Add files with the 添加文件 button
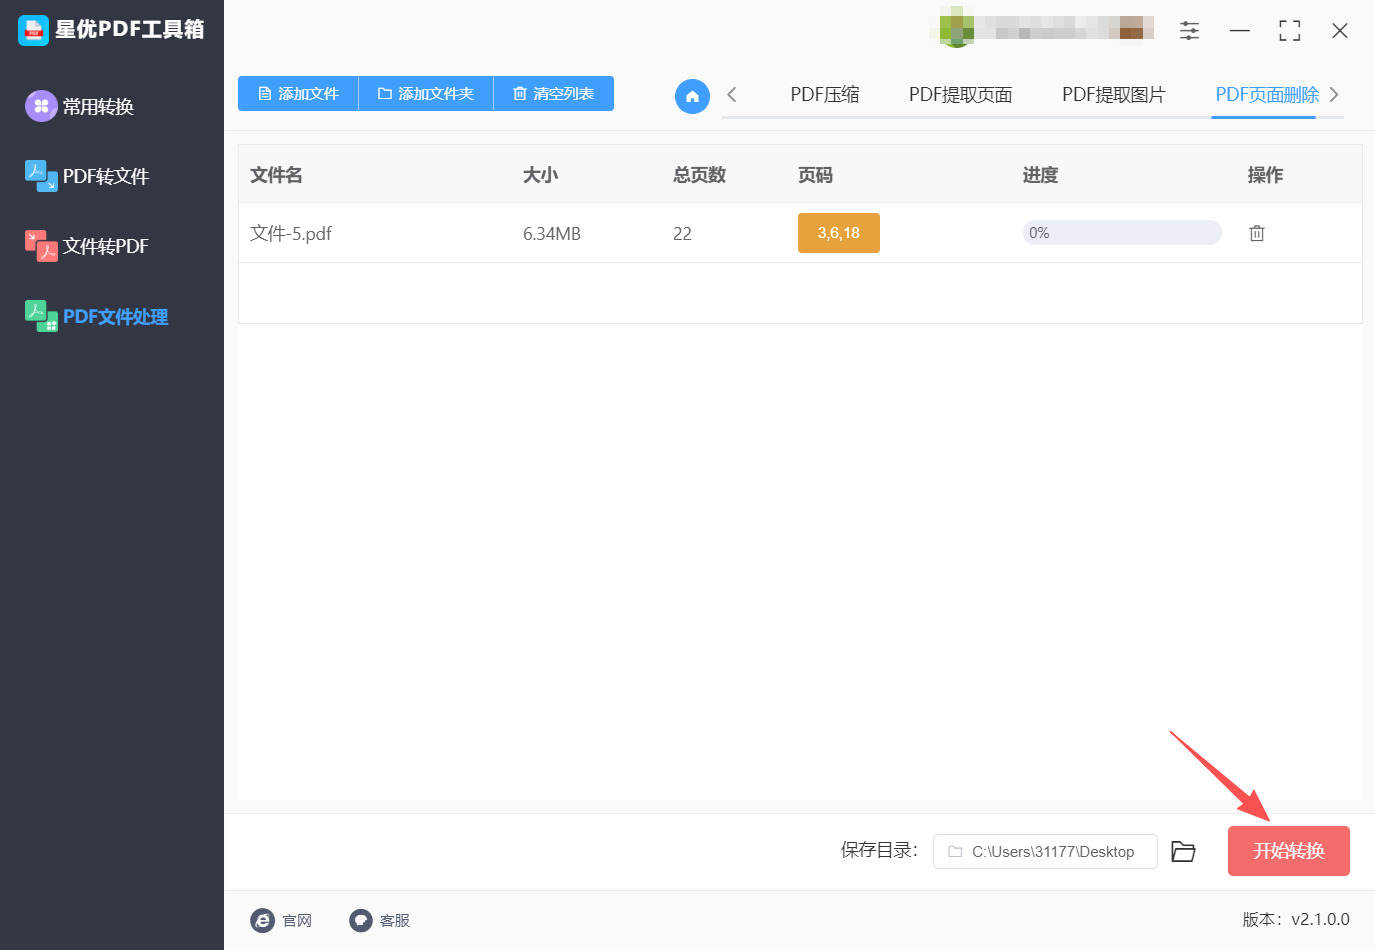The image size is (1375, 950). 297,93
